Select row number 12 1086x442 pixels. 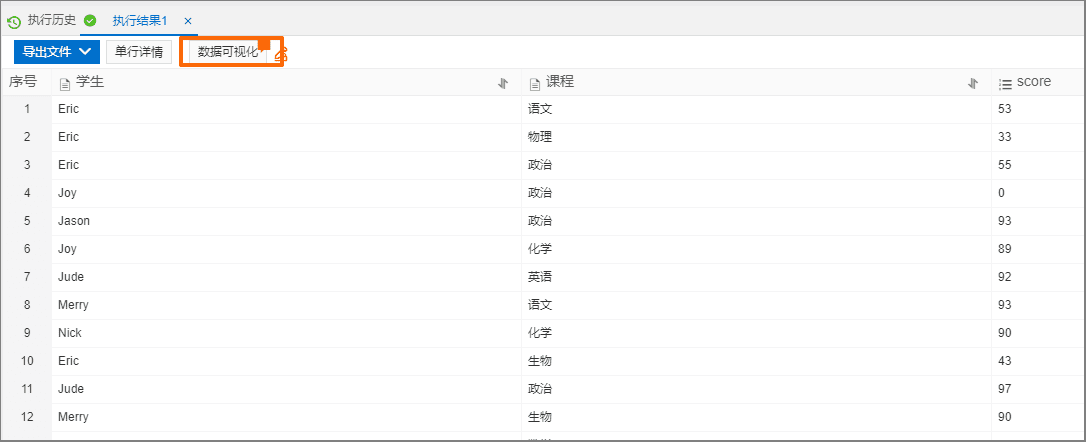pyautogui.click(x=27, y=417)
